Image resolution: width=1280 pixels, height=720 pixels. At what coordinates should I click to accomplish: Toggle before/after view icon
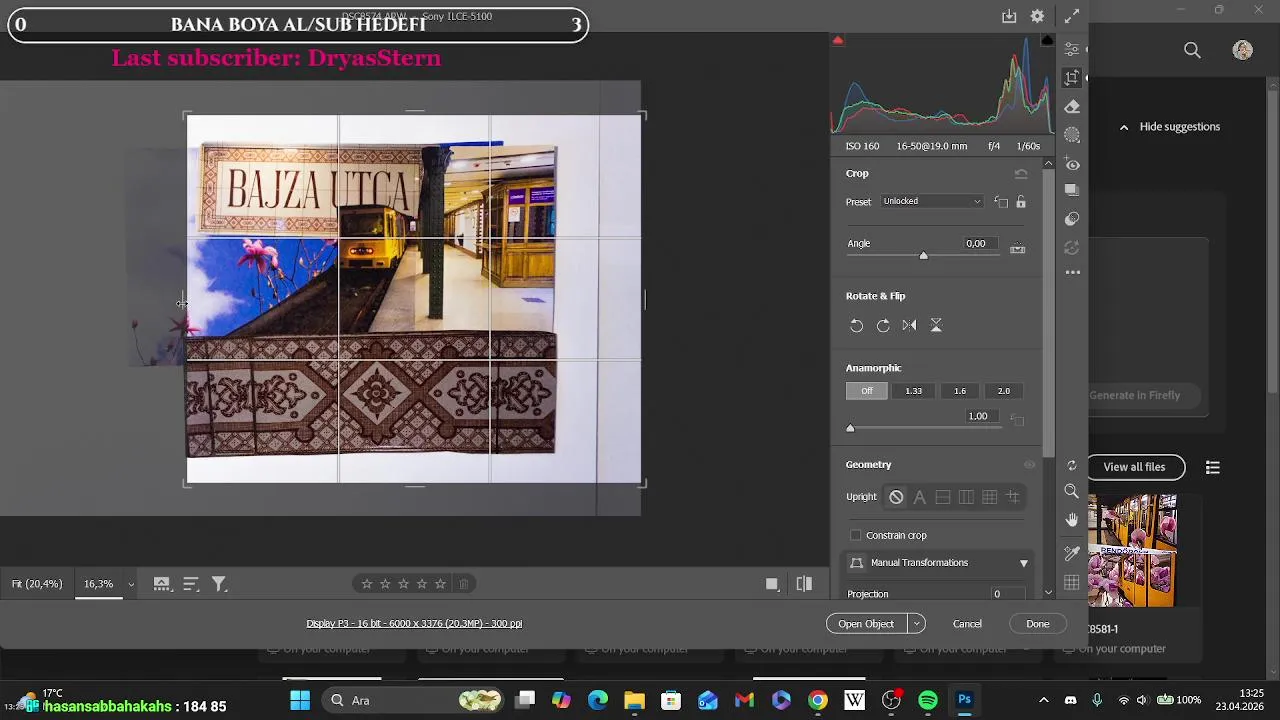tap(804, 584)
